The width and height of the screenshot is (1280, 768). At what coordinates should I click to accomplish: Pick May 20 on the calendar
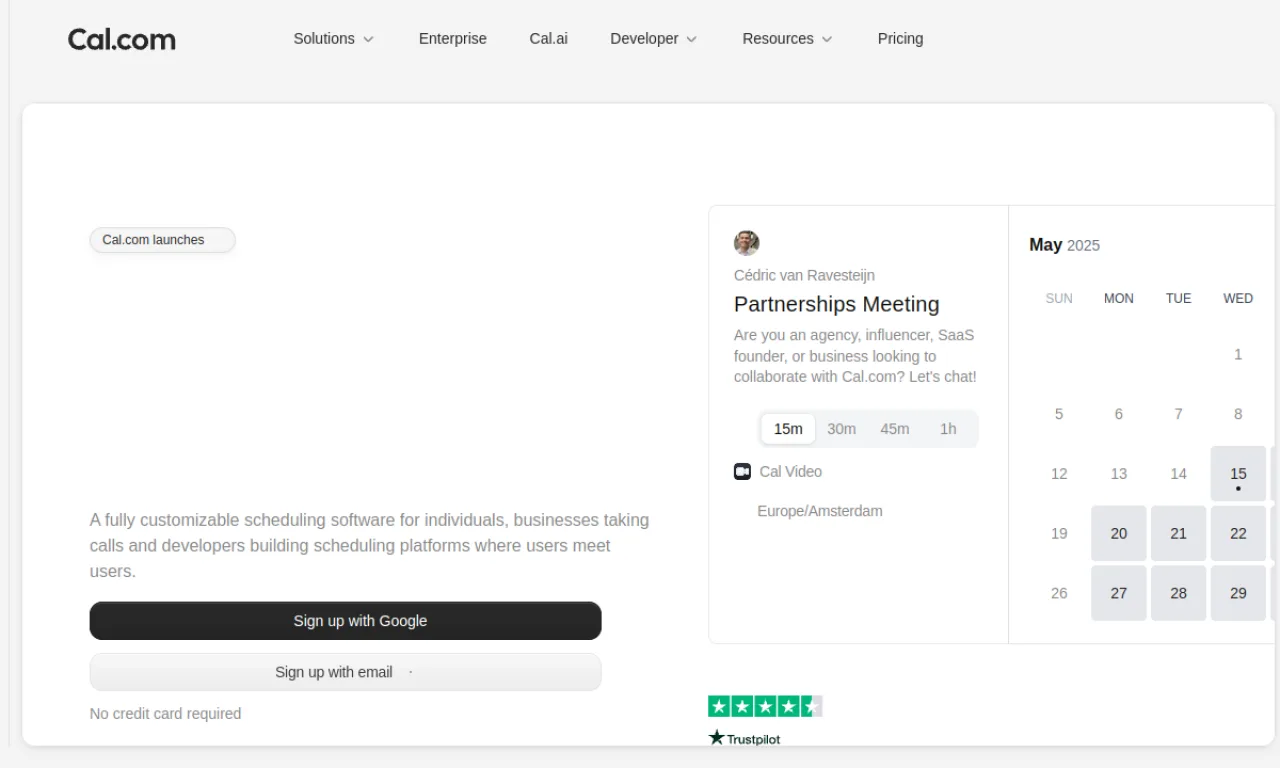click(1119, 534)
